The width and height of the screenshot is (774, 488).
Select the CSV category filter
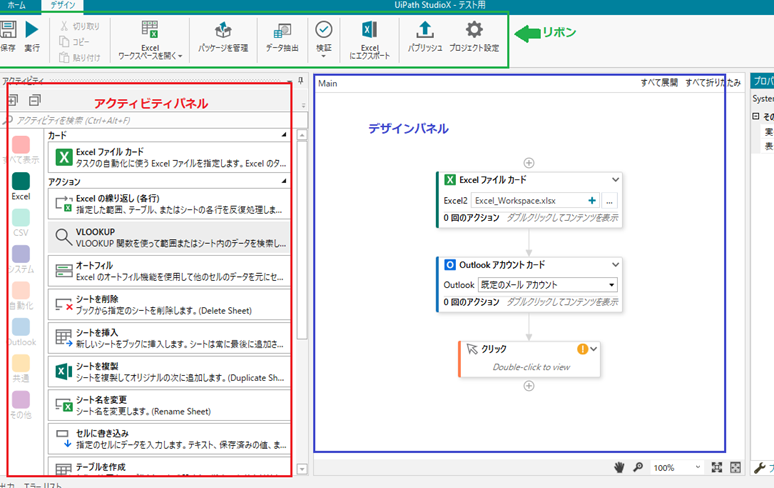tap(21, 223)
